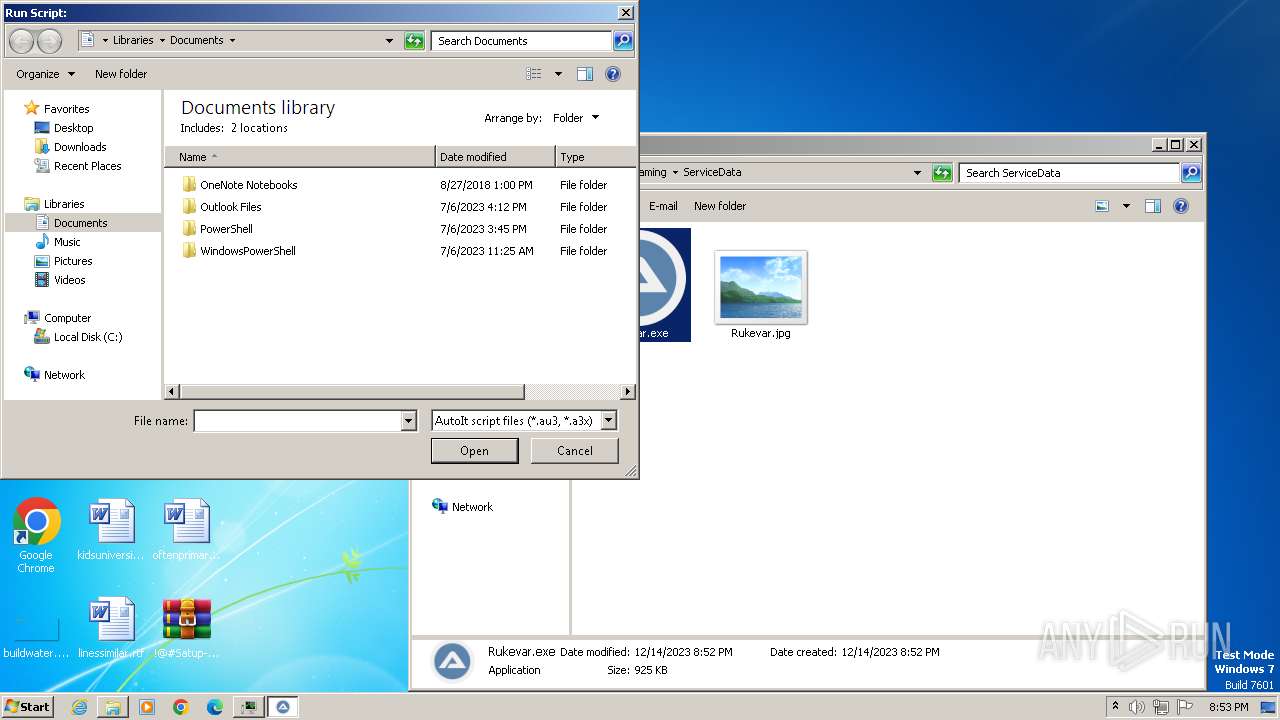Sort by the Name column header
The image size is (1280, 720).
[x=300, y=157]
